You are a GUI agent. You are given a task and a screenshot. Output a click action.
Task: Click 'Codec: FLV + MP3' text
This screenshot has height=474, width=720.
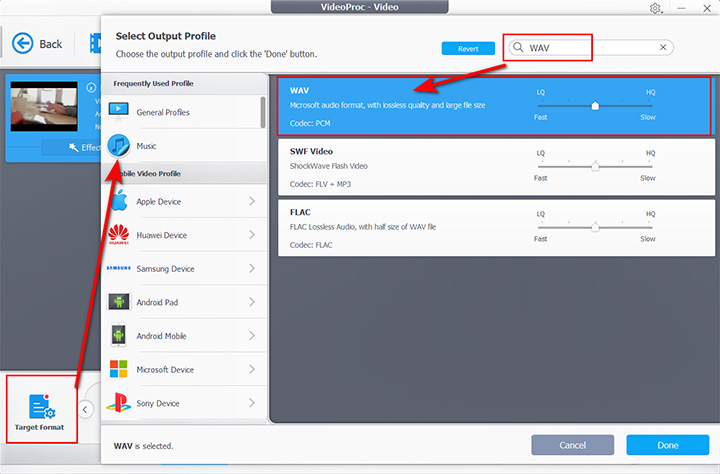tap(320, 184)
